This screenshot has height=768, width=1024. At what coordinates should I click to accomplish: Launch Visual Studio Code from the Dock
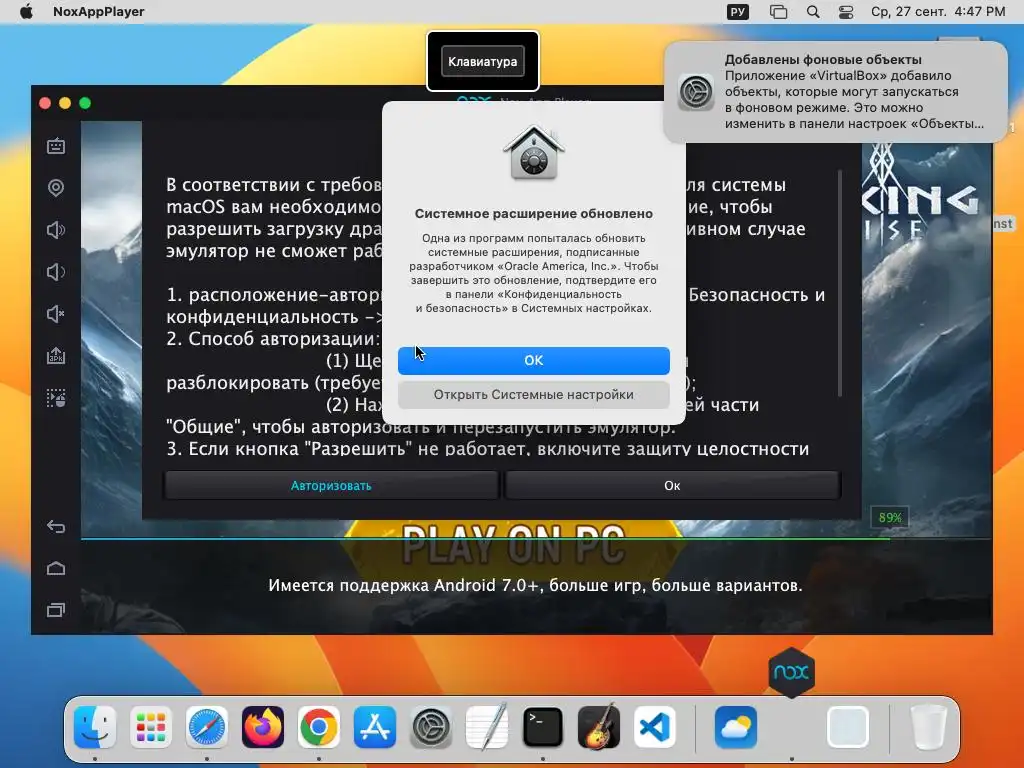(x=655, y=727)
